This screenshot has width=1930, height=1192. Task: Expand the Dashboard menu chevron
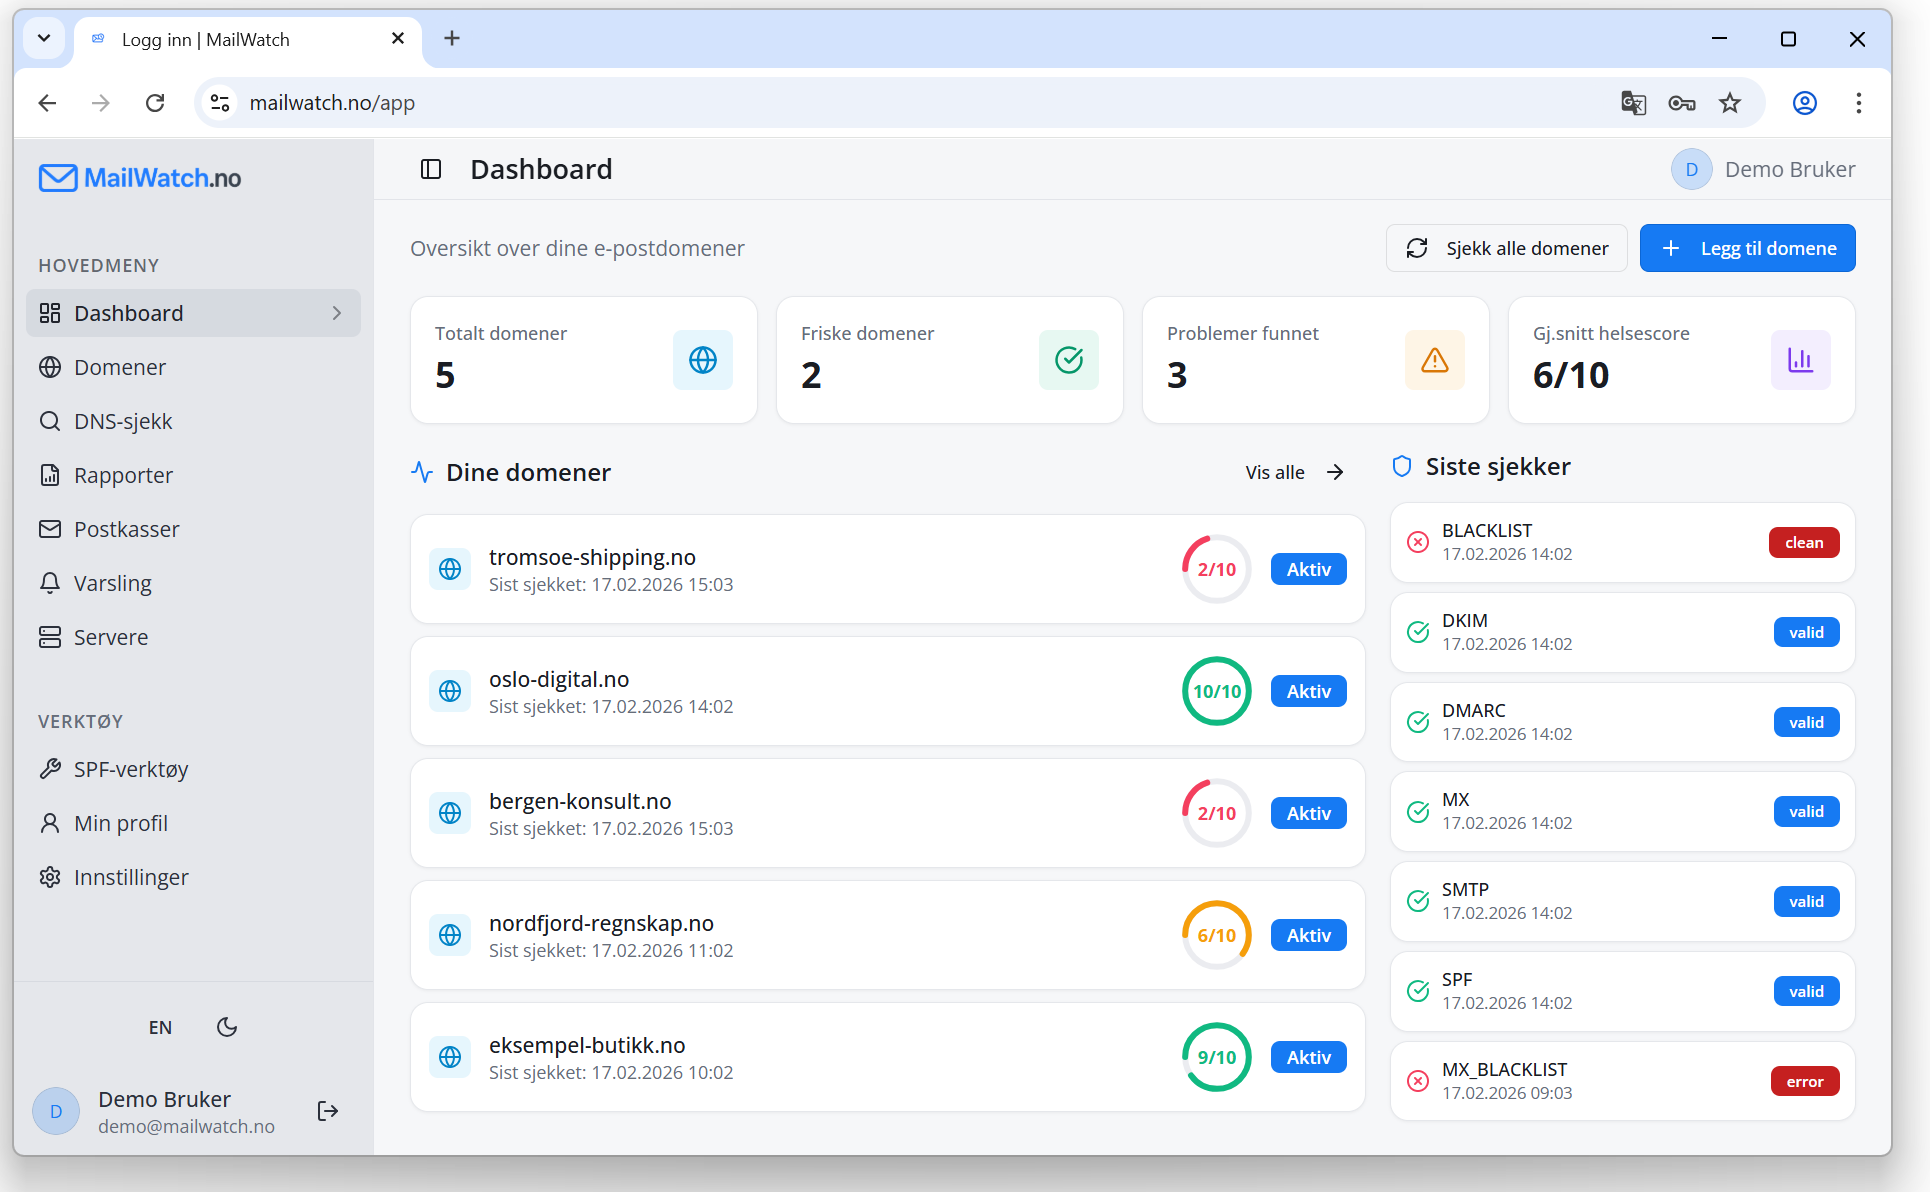coord(337,313)
